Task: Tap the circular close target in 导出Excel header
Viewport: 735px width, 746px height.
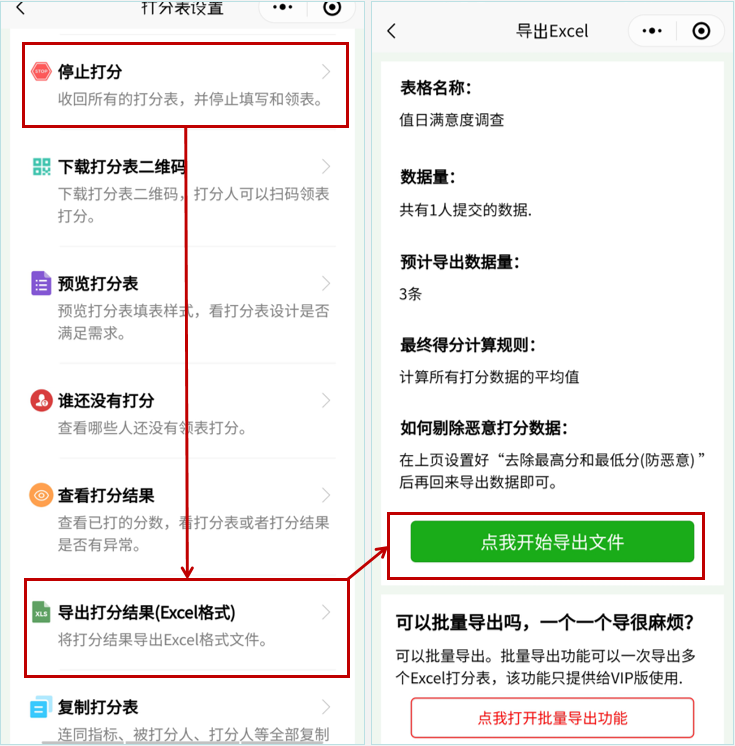Action: pos(701,31)
